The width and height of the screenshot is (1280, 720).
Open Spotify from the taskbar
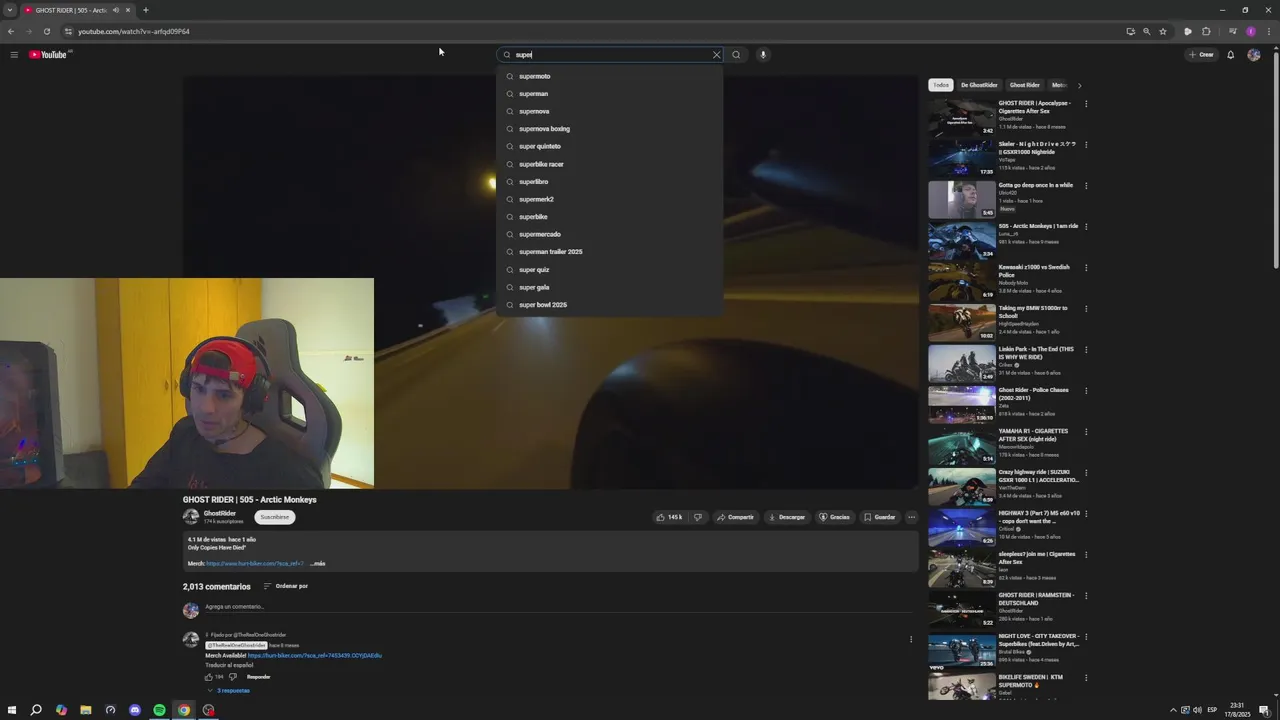[159, 710]
